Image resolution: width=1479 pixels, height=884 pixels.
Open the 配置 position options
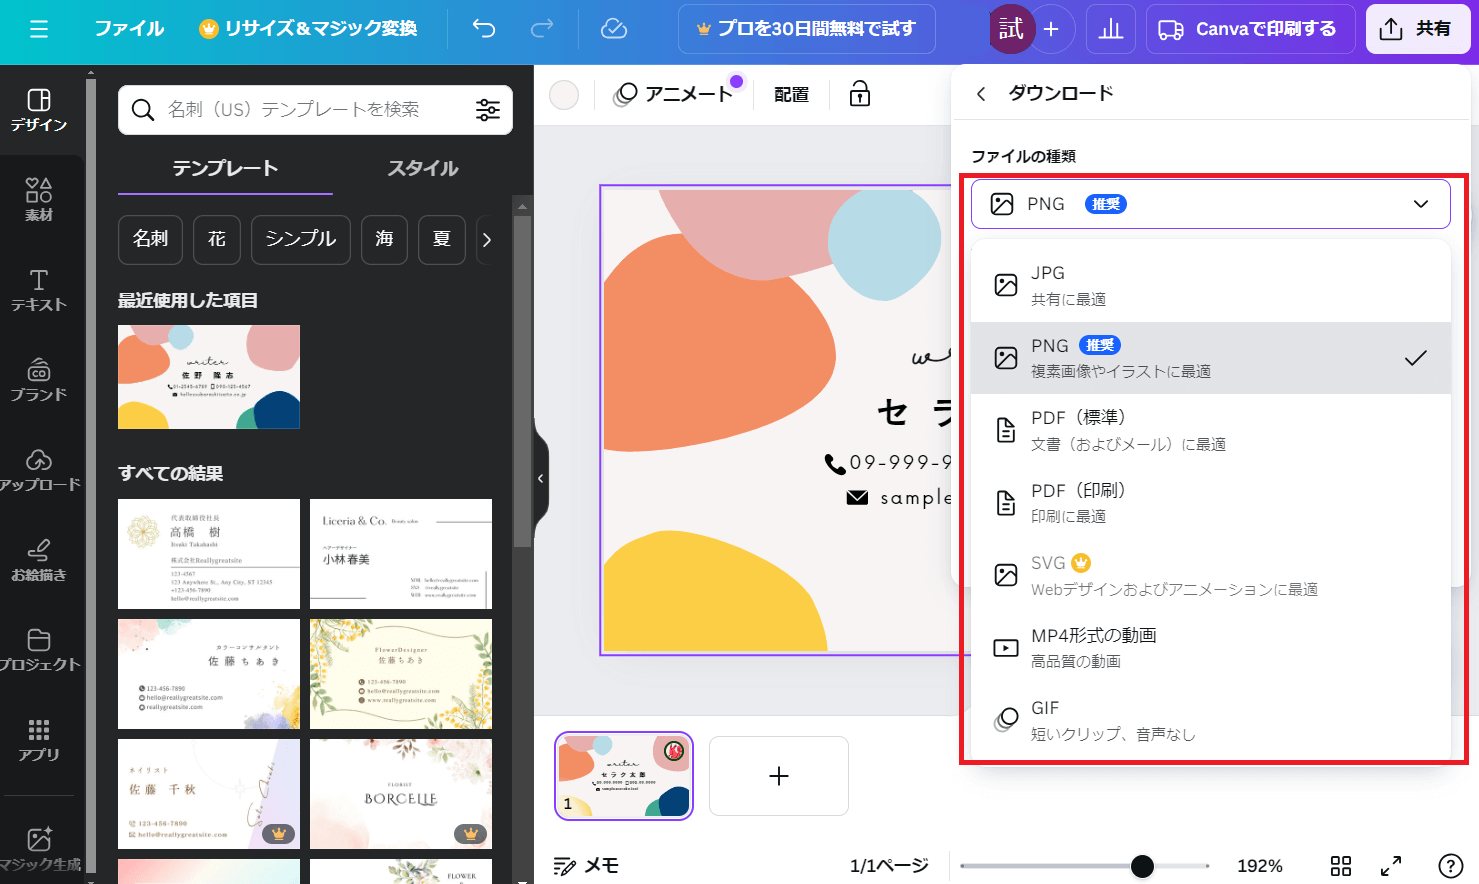click(791, 94)
